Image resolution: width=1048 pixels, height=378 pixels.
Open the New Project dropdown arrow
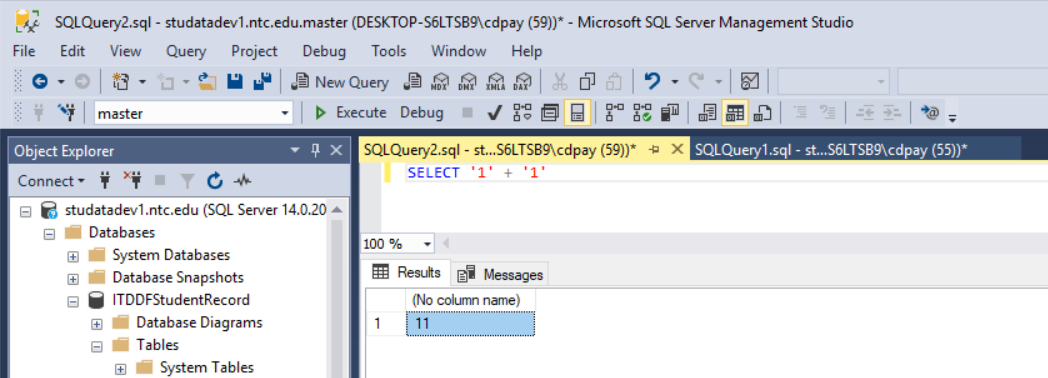point(142,82)
